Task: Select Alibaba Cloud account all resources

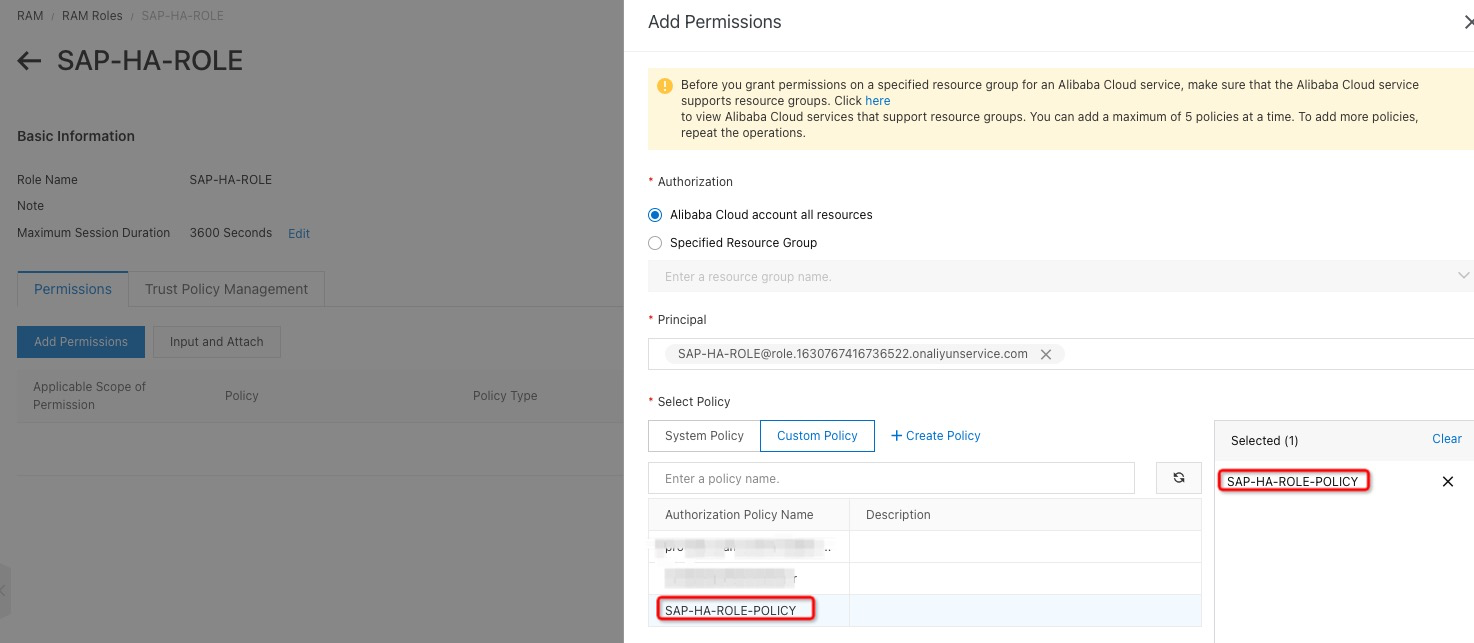Action: [x=655, y=214]
